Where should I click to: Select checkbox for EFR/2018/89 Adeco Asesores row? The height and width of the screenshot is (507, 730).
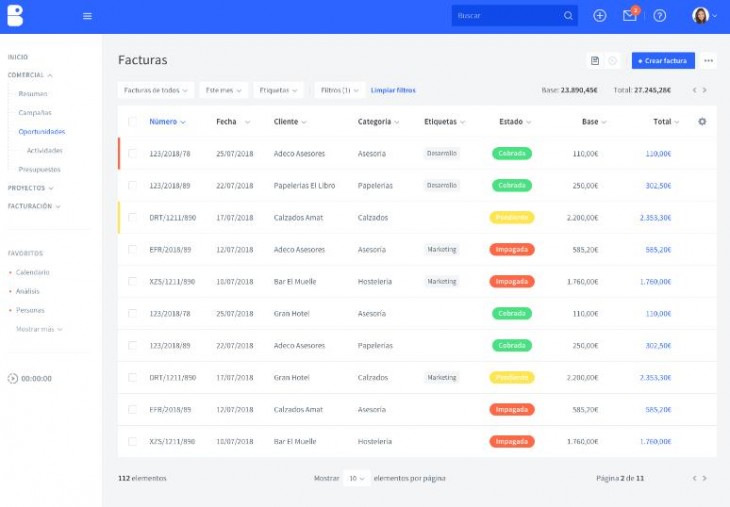[x=132, y=250]
